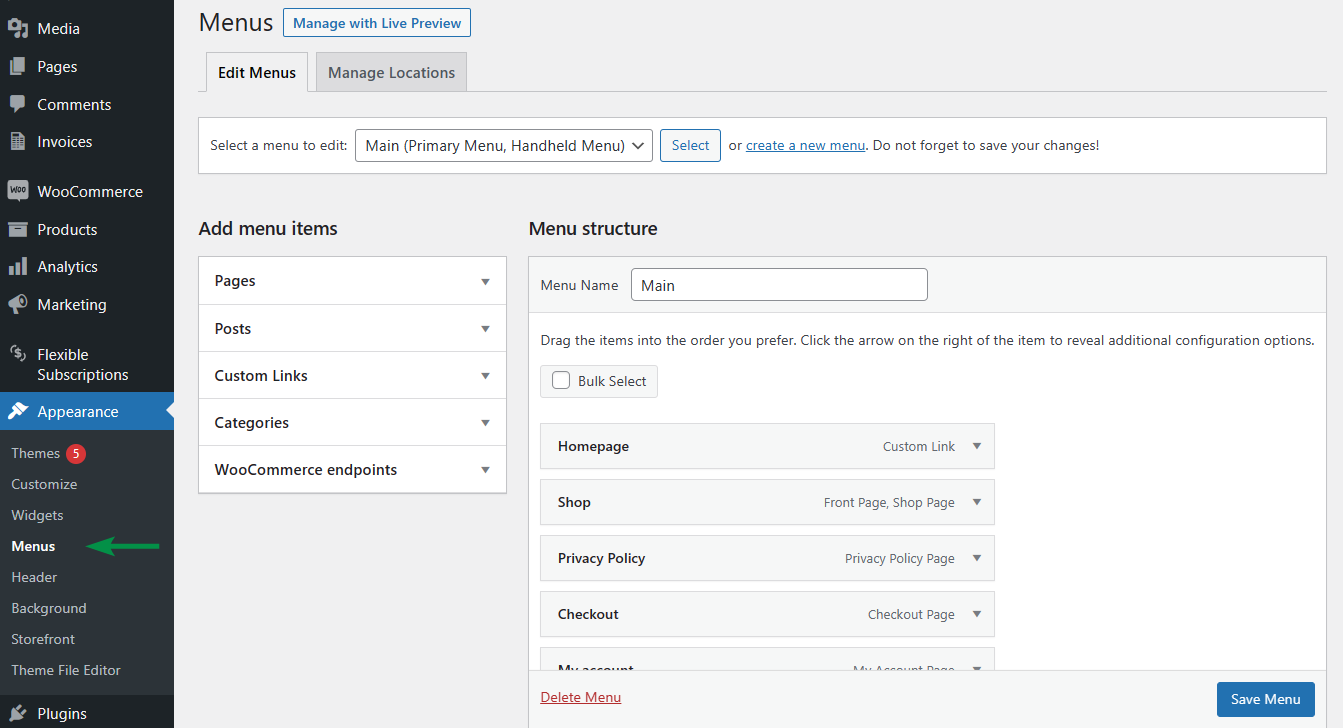Image resolution: width=1343 pixels, height=728 pixels.
Task: Select the Checkout menu item title
Action: click(x=588, y=614)
